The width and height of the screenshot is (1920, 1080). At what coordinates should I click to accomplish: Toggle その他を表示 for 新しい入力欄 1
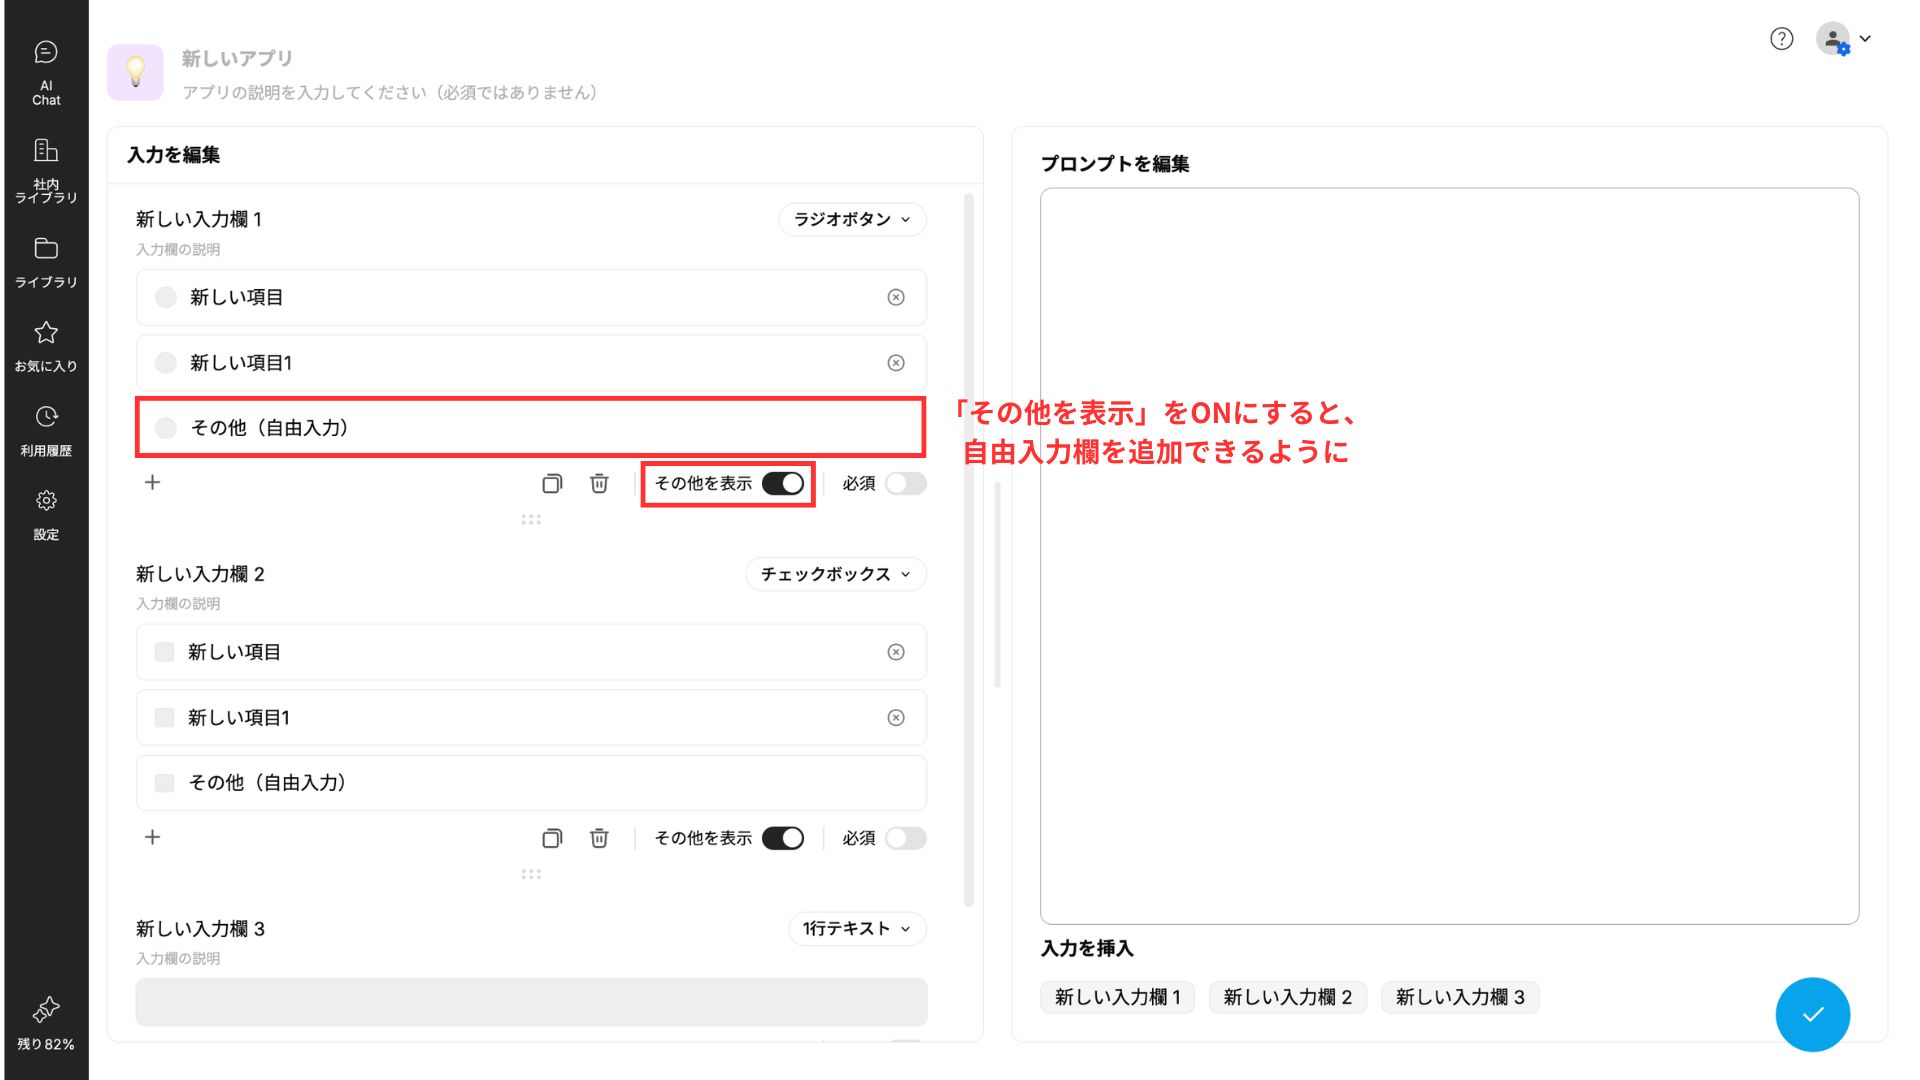[783, 484]
